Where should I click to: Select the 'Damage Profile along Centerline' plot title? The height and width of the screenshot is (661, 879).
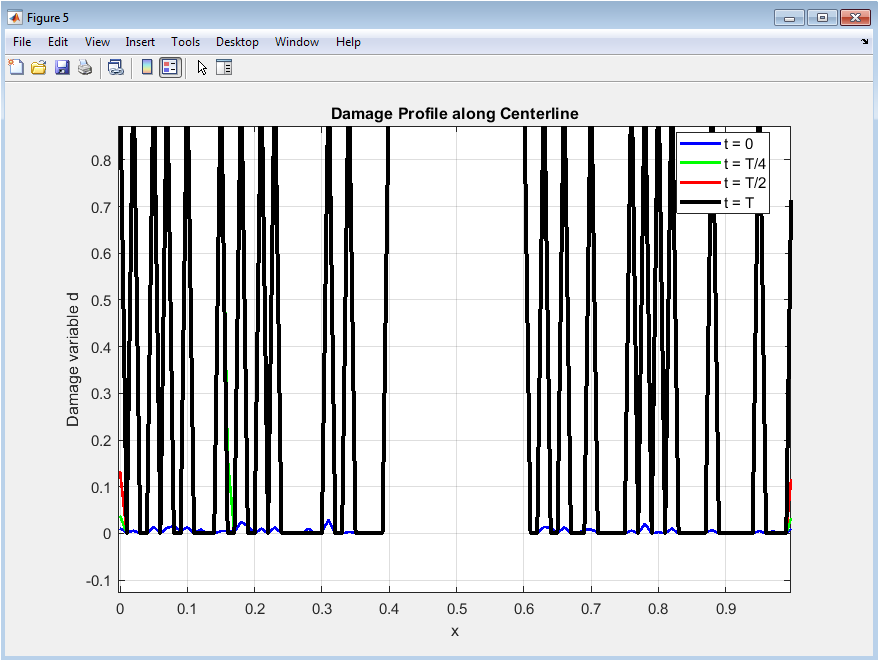point(454,114)
